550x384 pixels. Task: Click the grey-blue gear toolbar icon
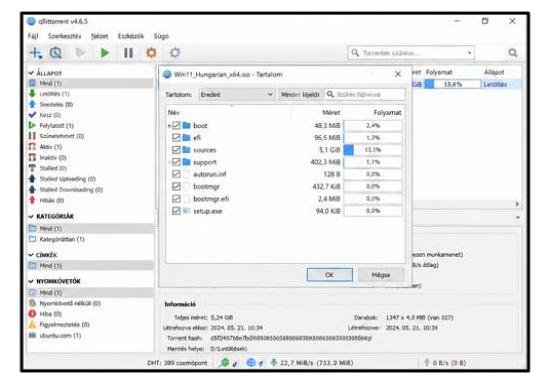pos(175,53)
